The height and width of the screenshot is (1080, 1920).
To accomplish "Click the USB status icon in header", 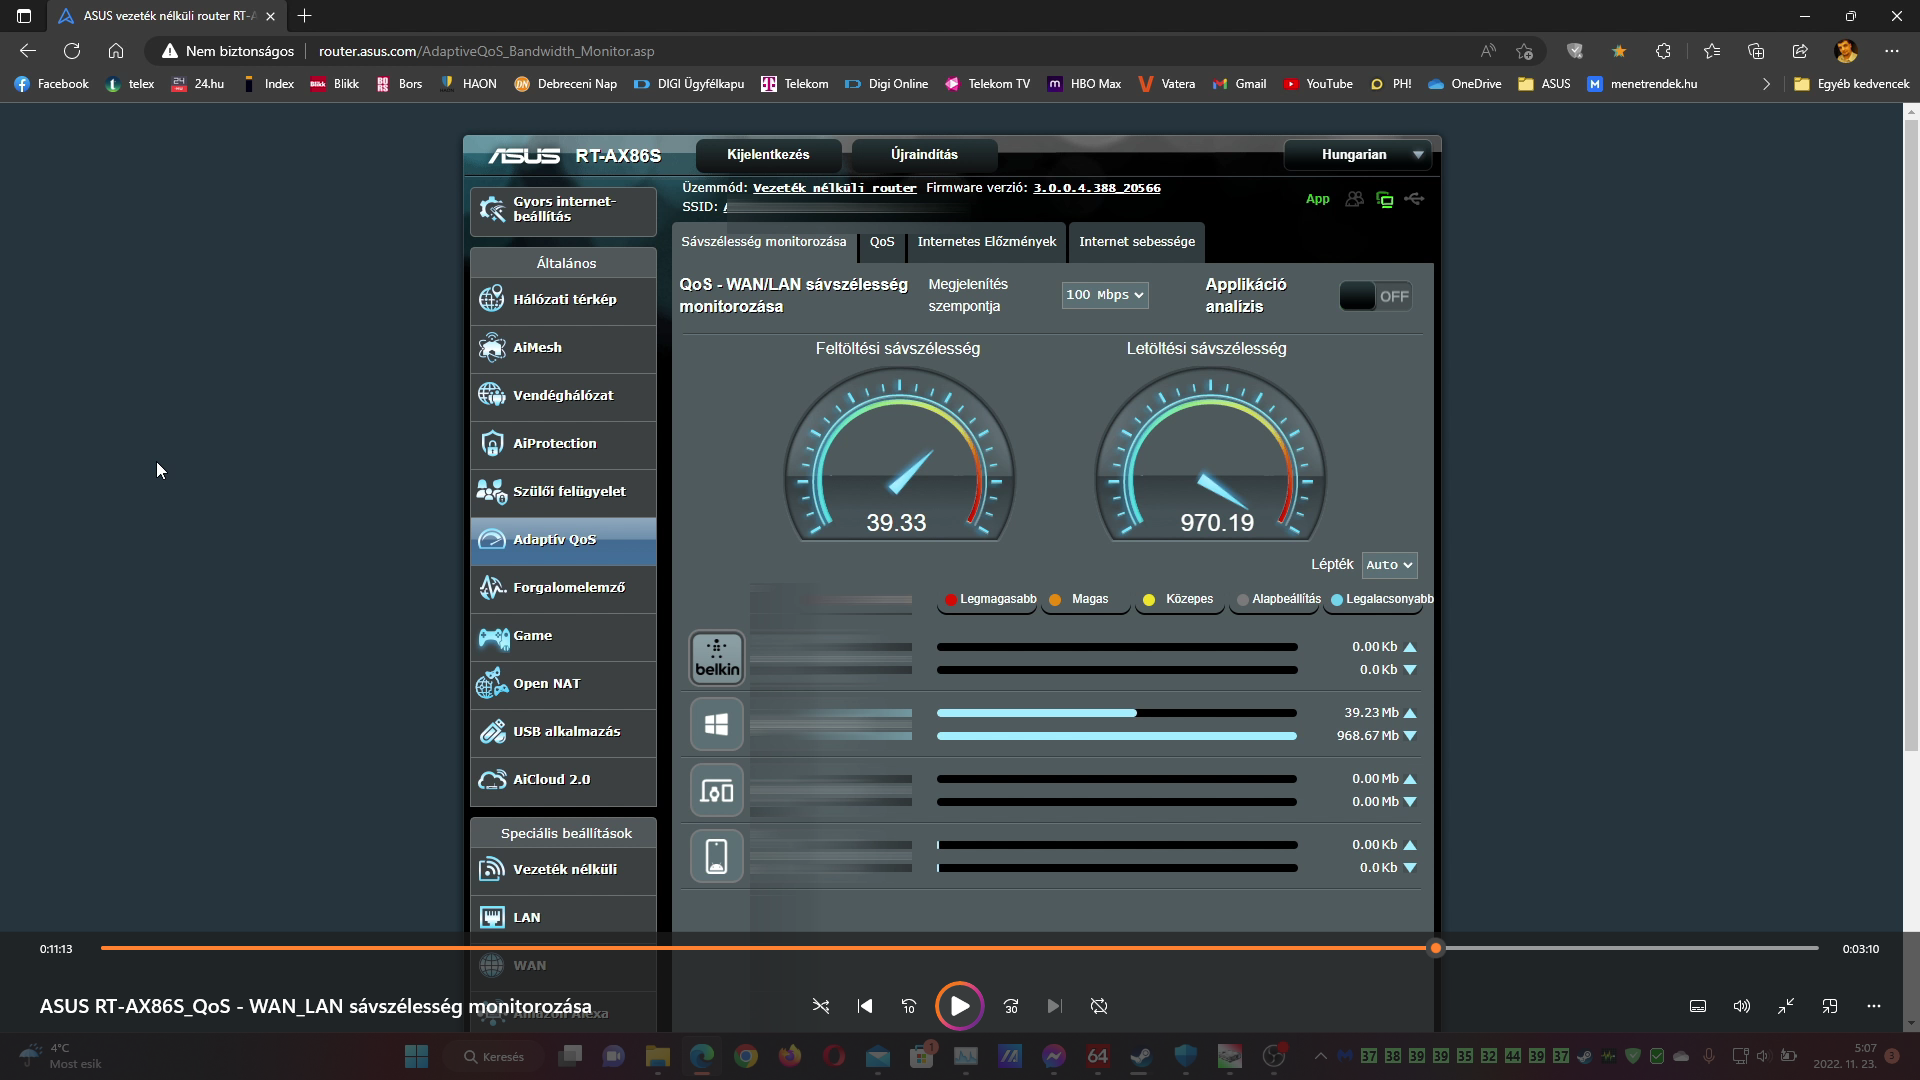I will (x=1414, y=199).
